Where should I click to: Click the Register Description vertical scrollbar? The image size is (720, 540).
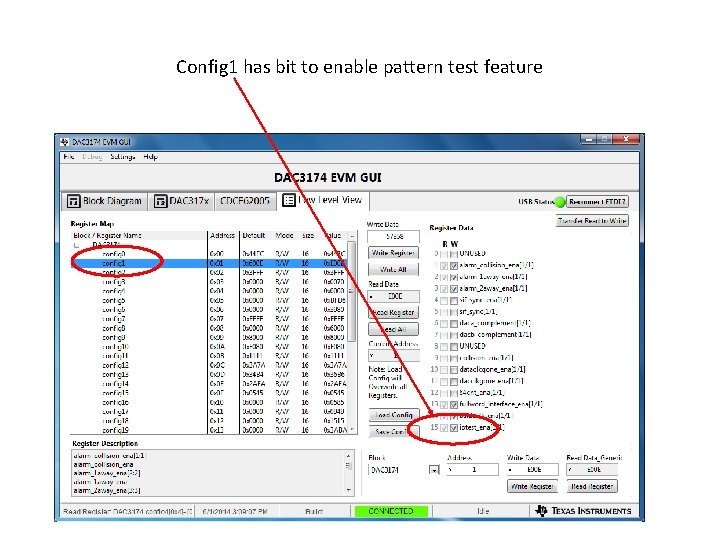point(348,473)
